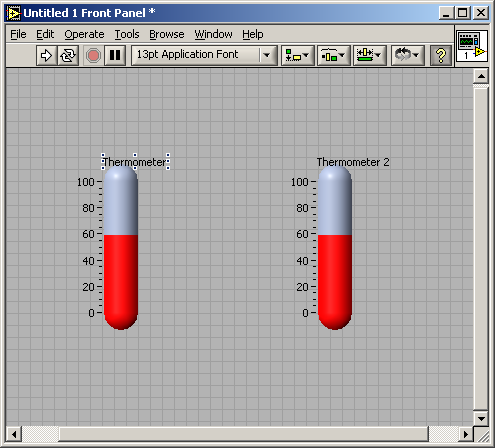Open the Tools menu

pos(127,34)
